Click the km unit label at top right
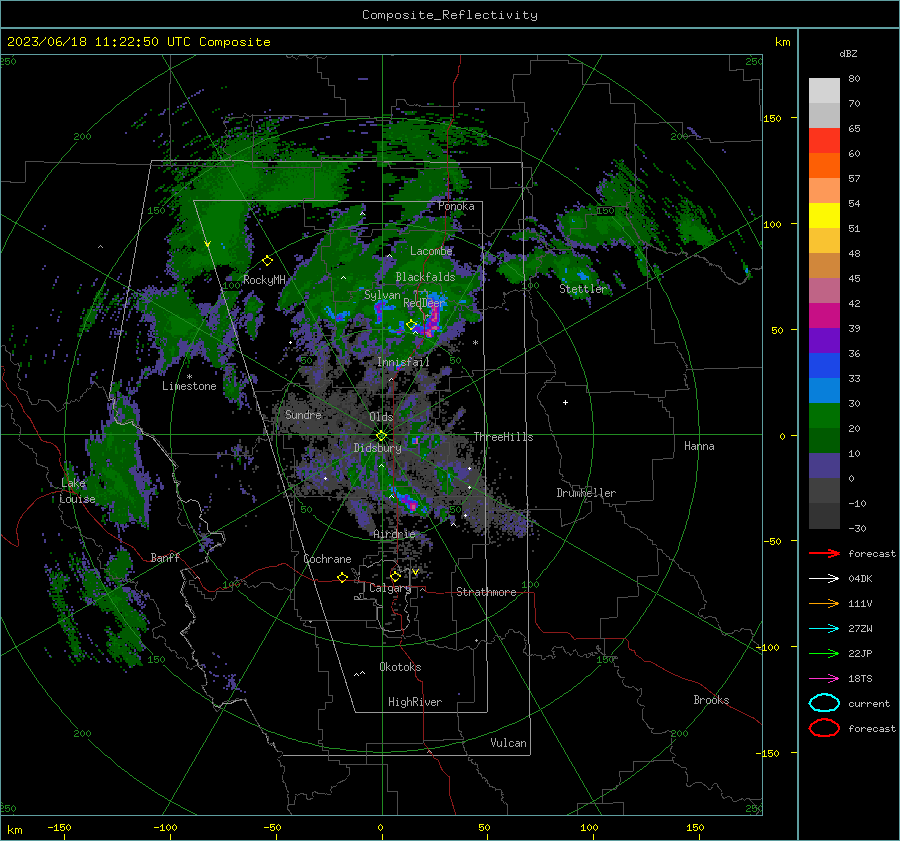Image resolution: width=900 pixels, height=841 pixels. click(782, 42)
